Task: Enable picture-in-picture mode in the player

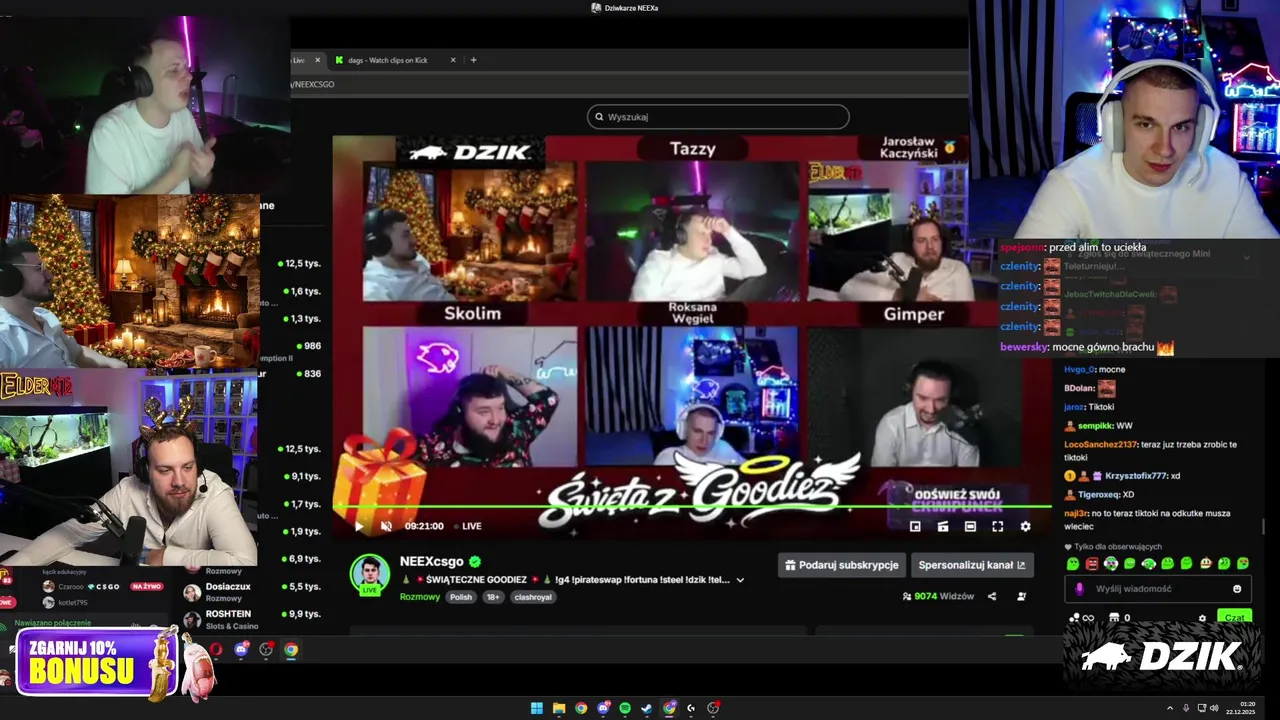Action: pyautogui.click(x=915, y=526)
